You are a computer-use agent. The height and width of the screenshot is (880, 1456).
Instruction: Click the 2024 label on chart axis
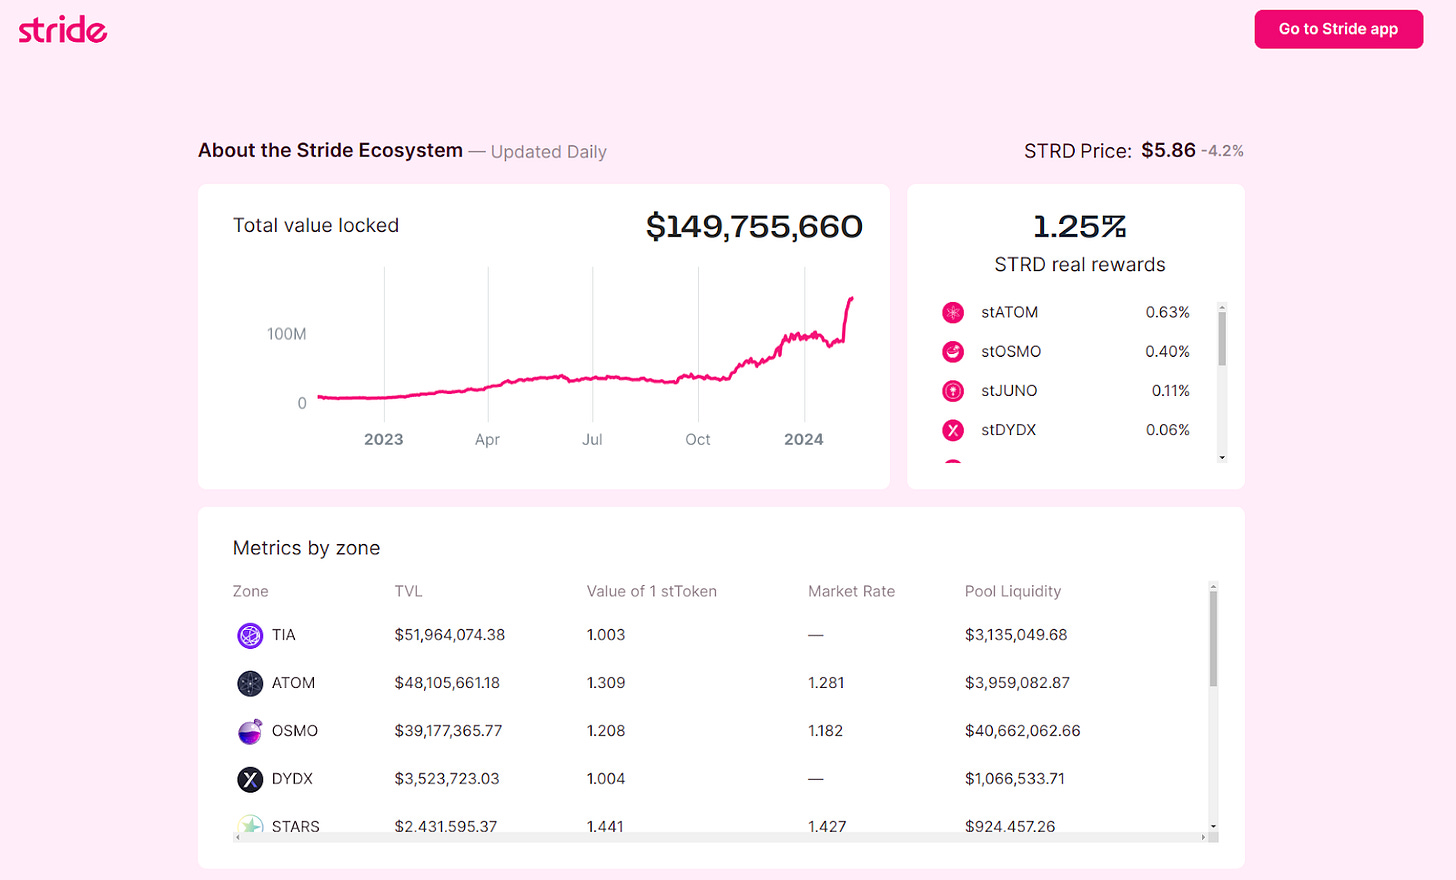pyautogui.click(x=804, y=440)
